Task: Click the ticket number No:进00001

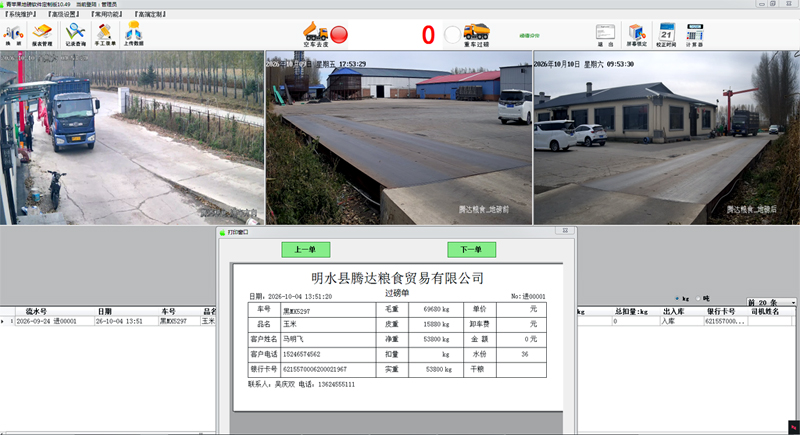Action: [x=528, y=296]
